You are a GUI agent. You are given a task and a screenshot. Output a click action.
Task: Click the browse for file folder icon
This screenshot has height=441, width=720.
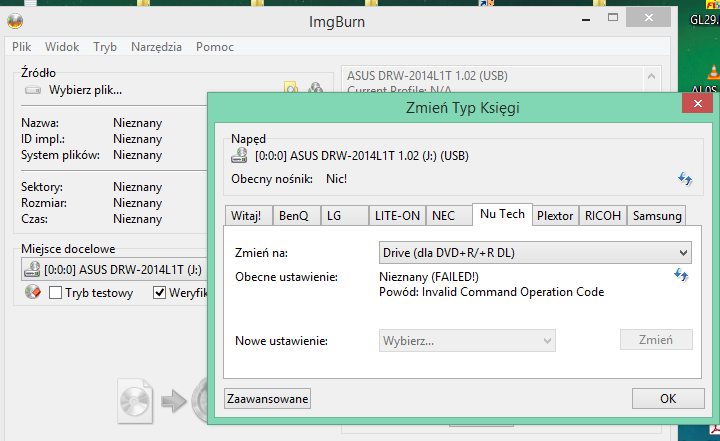[291, 87]
